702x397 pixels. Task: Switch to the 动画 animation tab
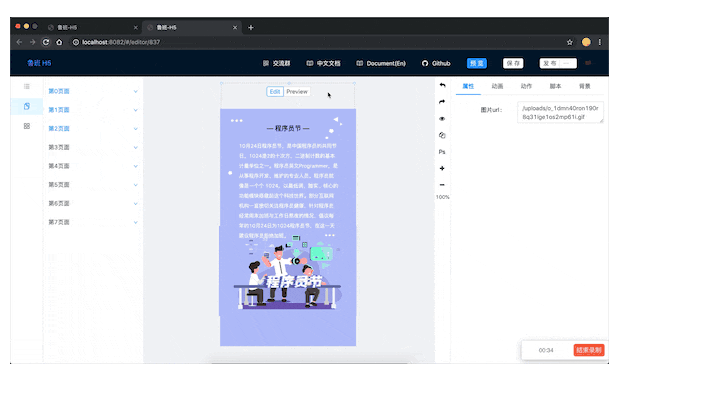[497, 86]
